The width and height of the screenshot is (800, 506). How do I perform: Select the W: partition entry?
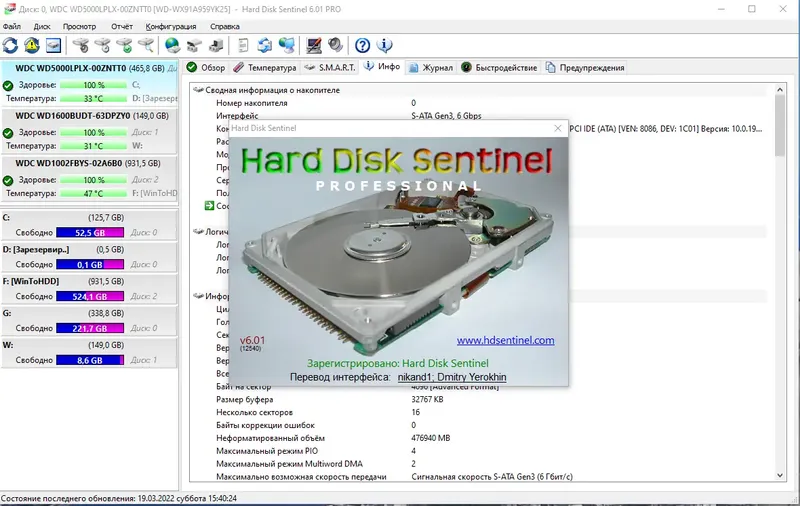point(89,352)
